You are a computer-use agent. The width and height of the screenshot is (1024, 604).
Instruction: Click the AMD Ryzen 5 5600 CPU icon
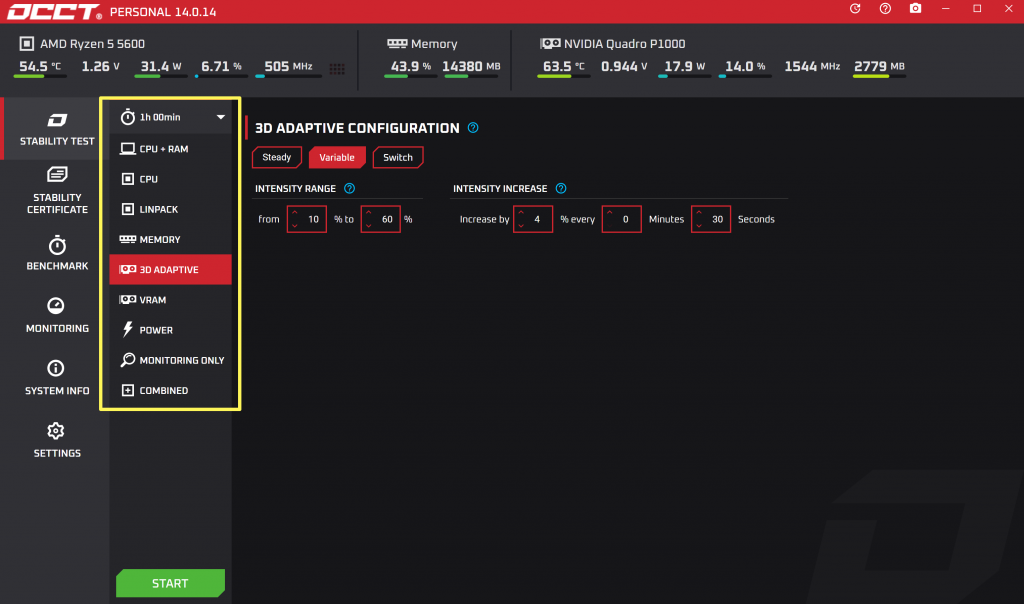point(27,44)
